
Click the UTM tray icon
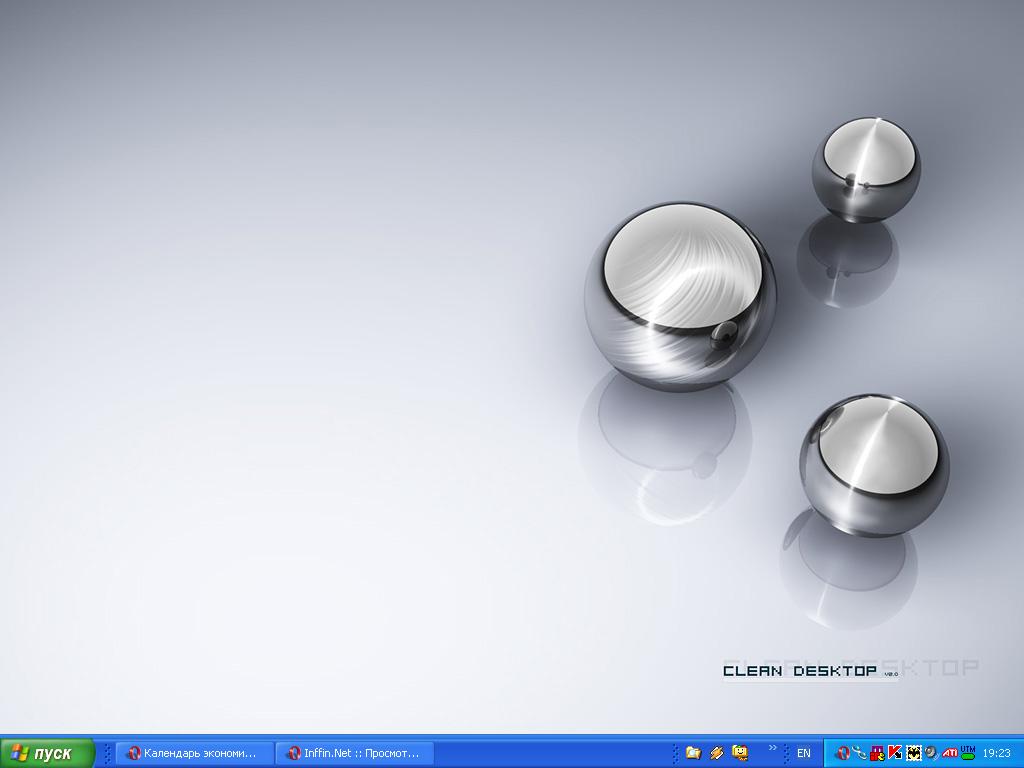967,753
